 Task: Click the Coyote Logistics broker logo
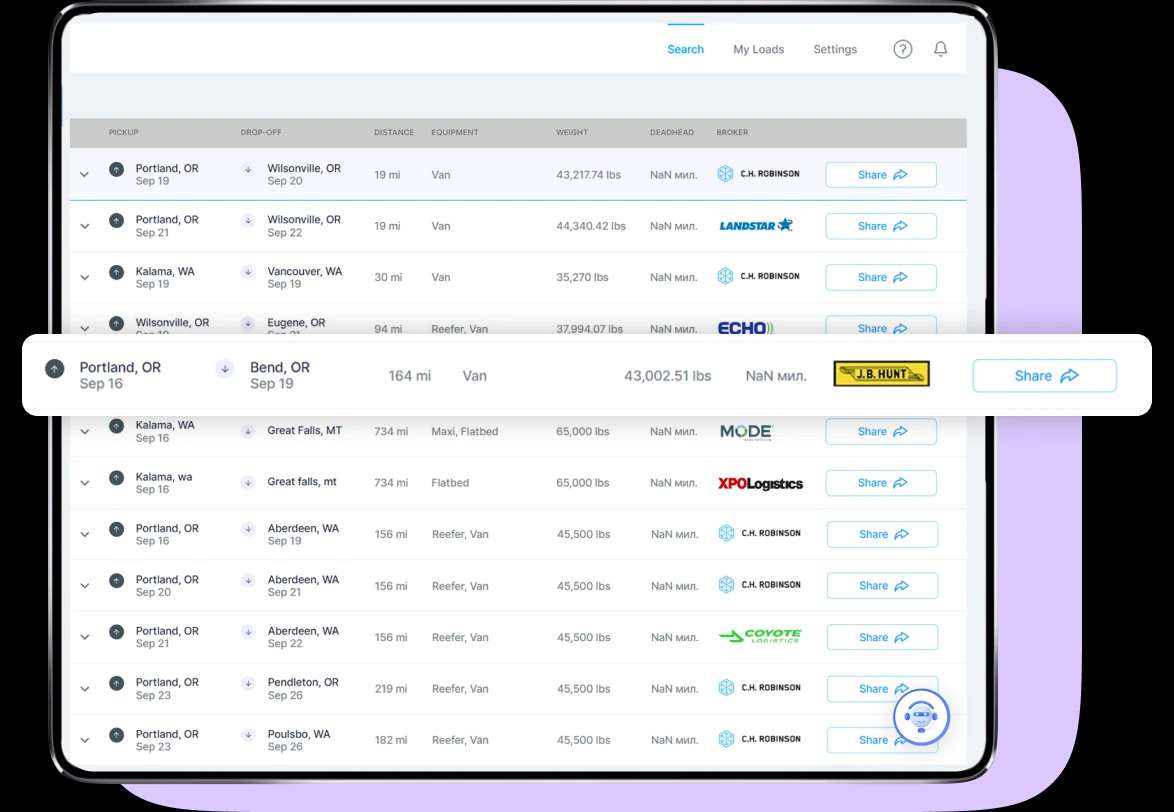coord(760,636)
